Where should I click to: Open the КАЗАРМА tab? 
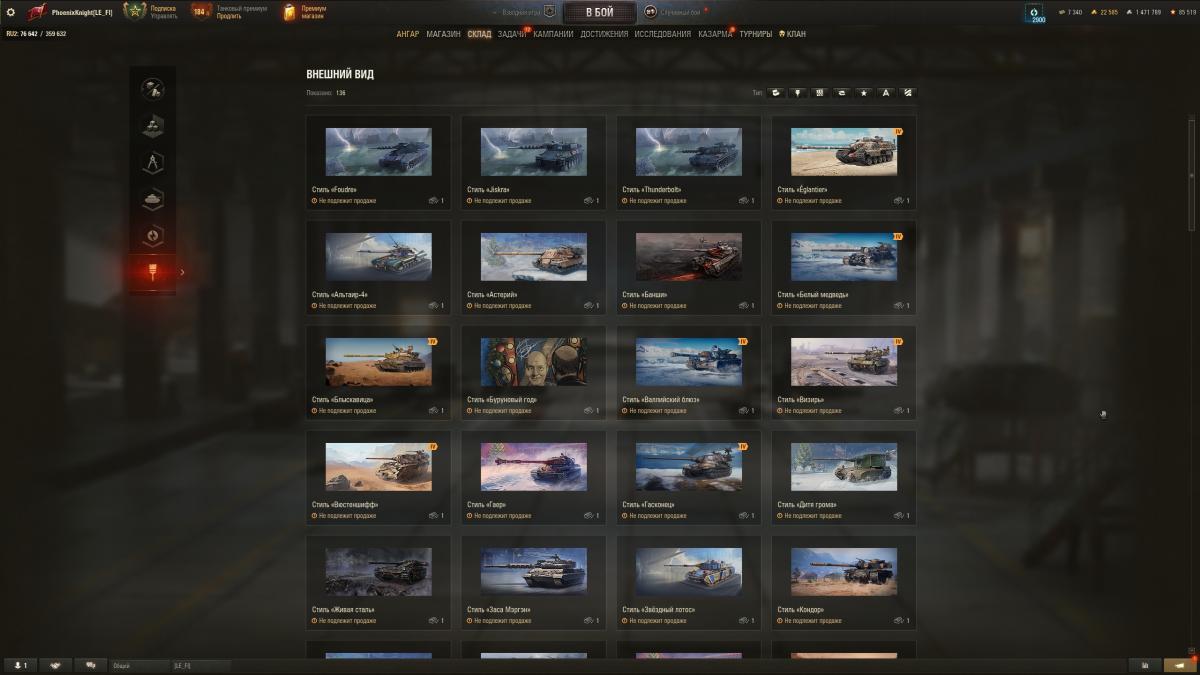pyautogui.click(x=715, y=34)
